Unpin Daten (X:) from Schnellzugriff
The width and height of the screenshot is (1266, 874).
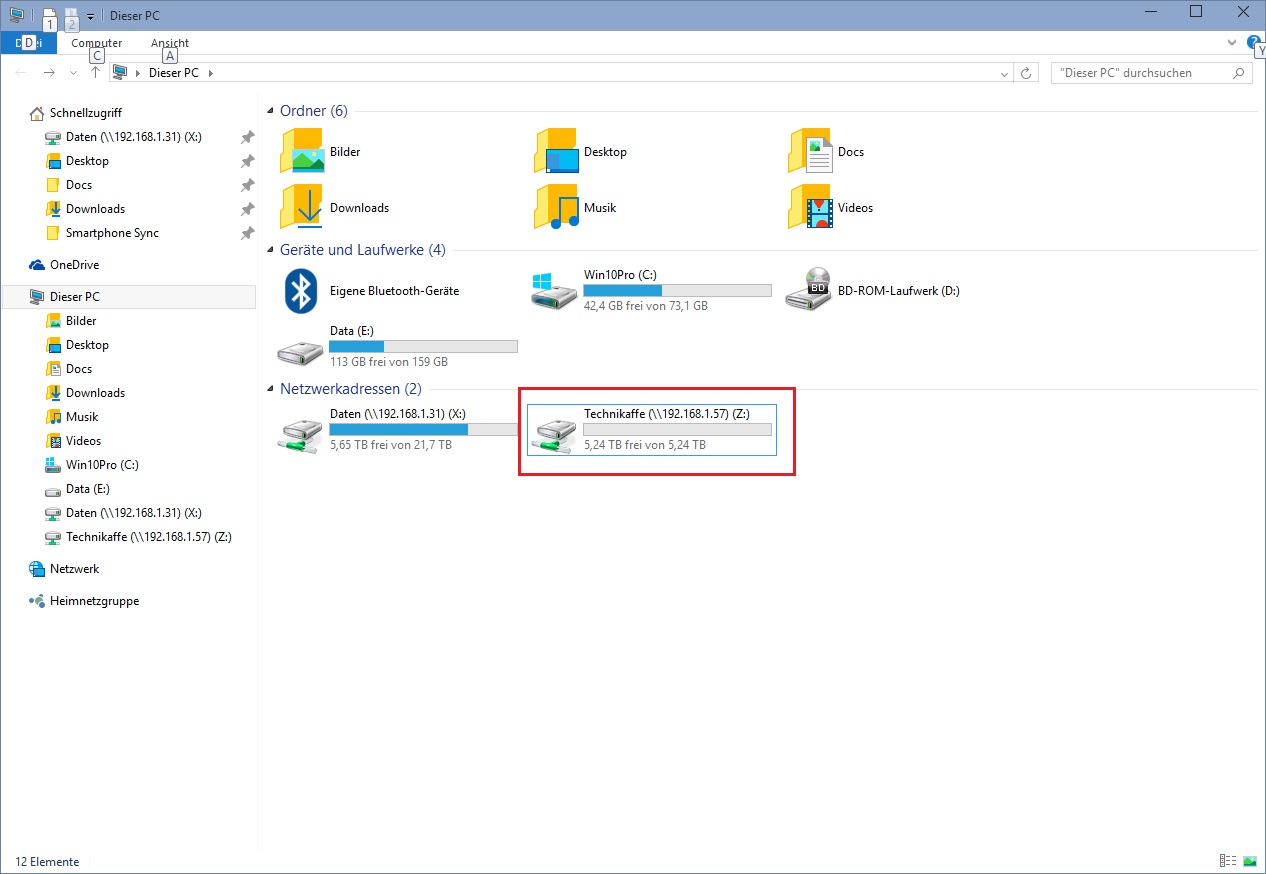247,137
